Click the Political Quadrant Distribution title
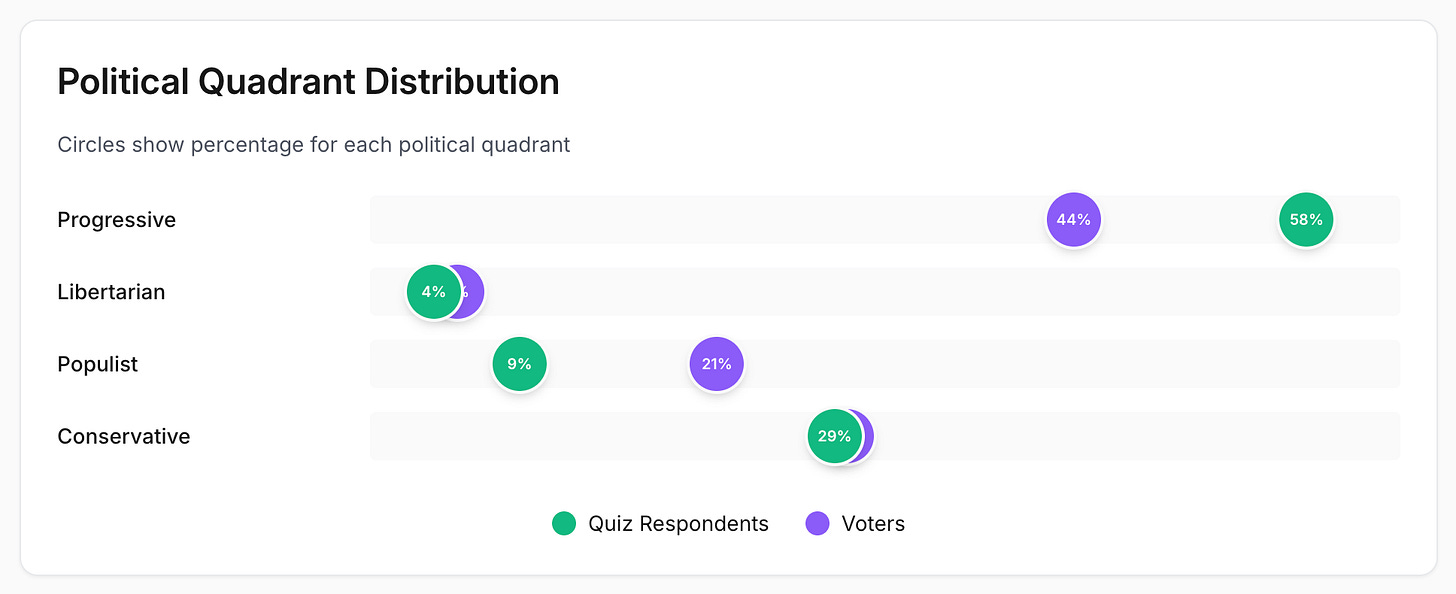Viewport: 1456px width, 594px height. point(308,82)
